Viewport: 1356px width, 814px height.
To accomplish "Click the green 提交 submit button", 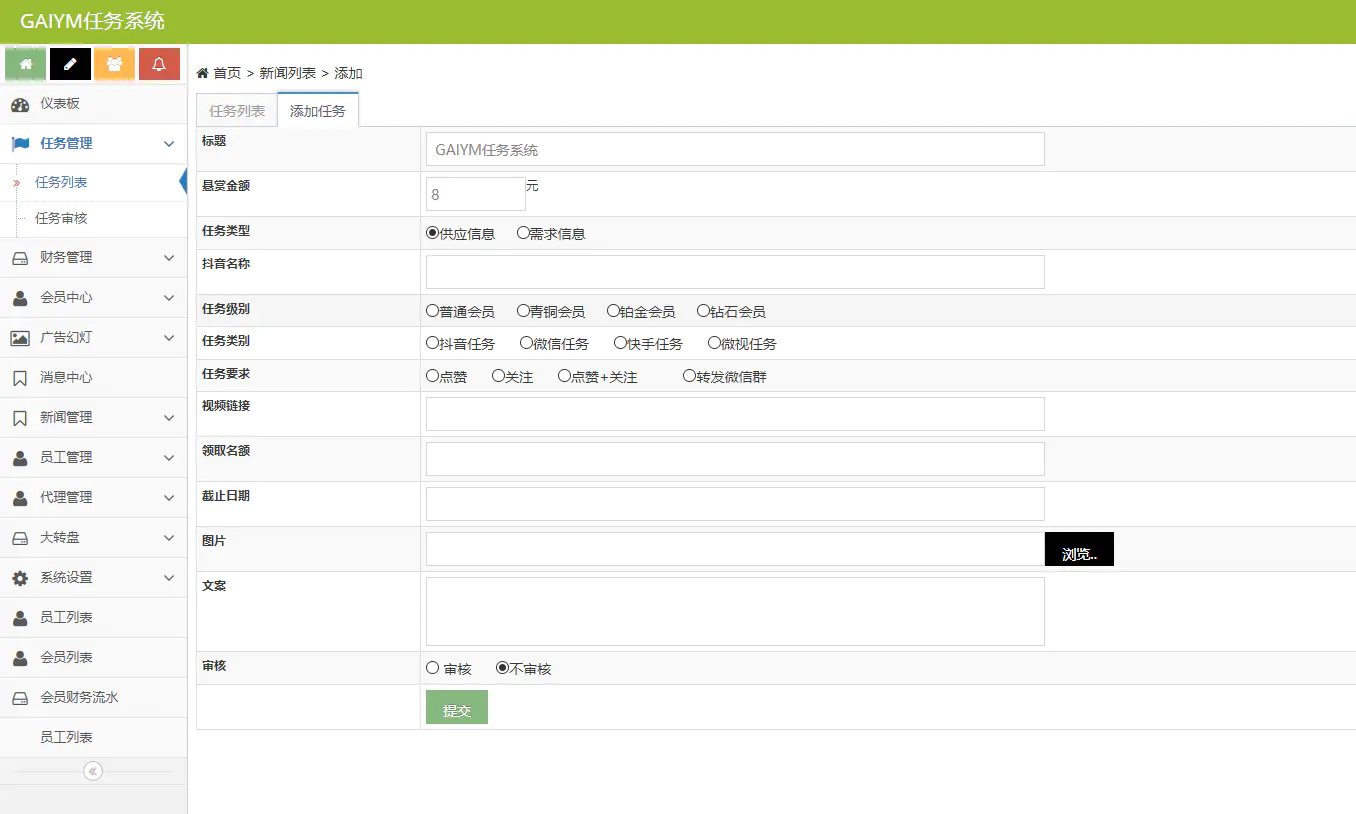I will point(457,708).
